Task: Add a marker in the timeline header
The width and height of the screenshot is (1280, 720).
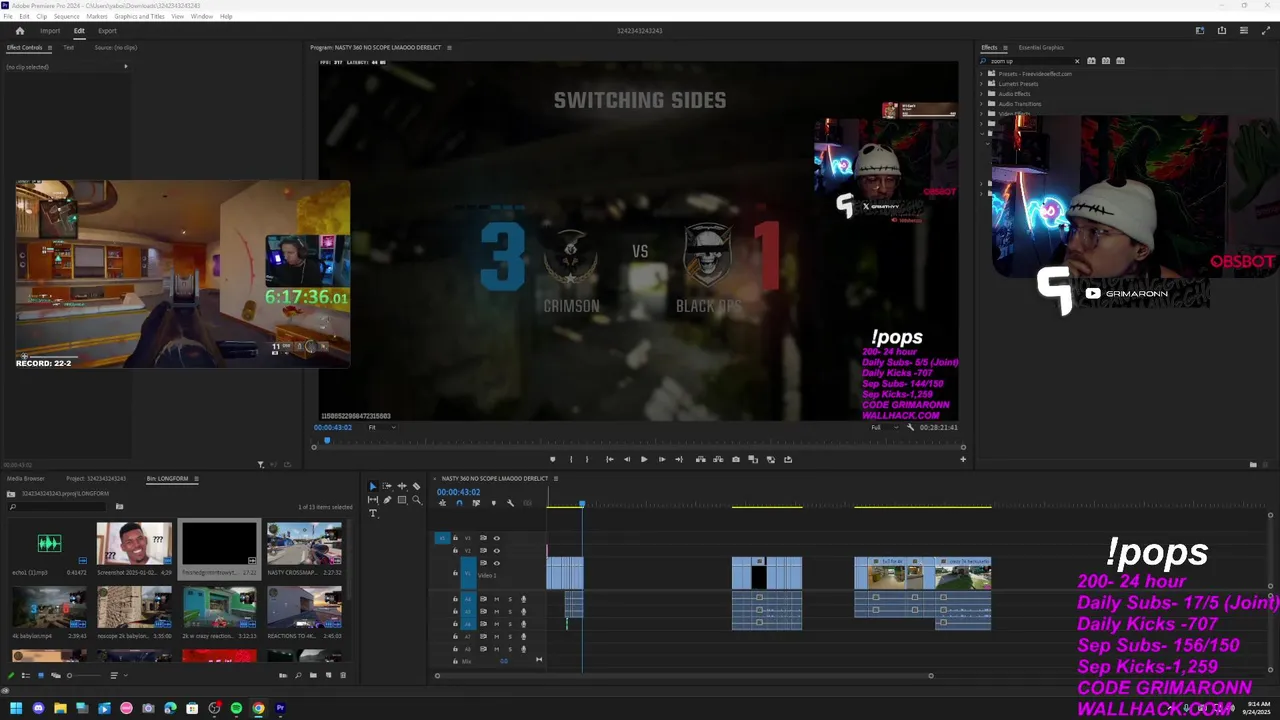Action: (493, 503)
